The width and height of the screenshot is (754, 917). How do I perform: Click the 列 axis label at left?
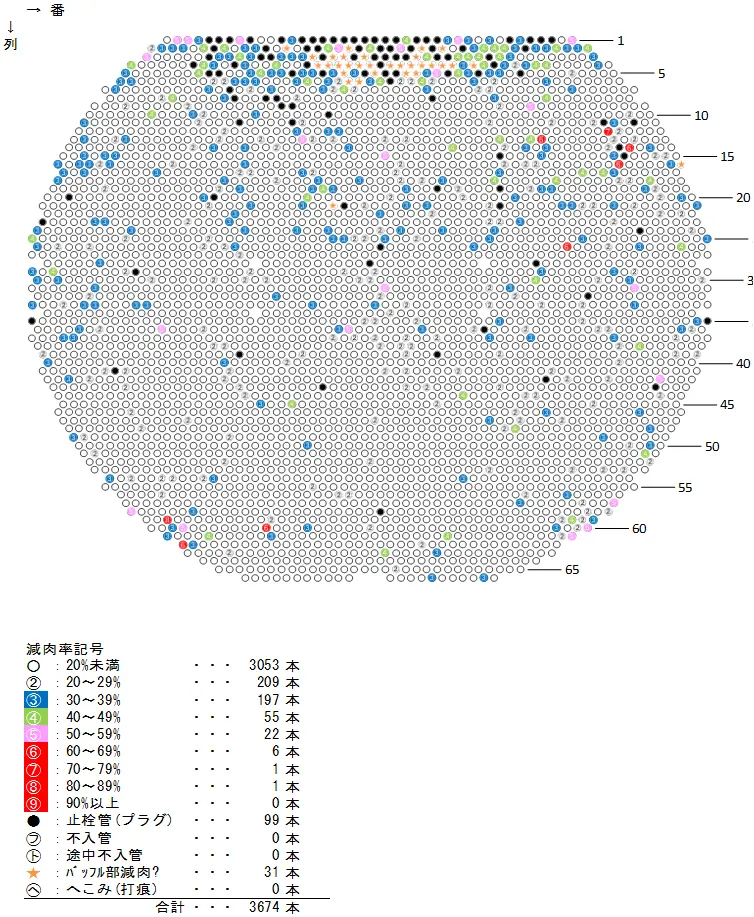pos(11,44)
